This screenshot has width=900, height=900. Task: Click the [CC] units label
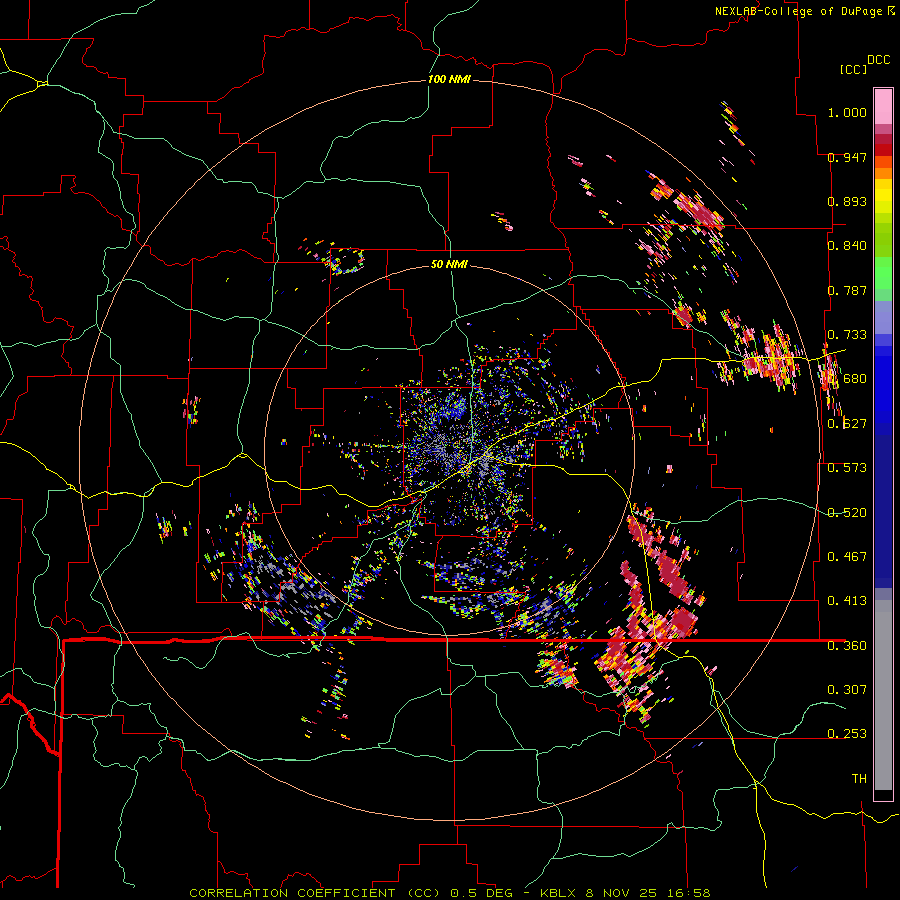854,69
